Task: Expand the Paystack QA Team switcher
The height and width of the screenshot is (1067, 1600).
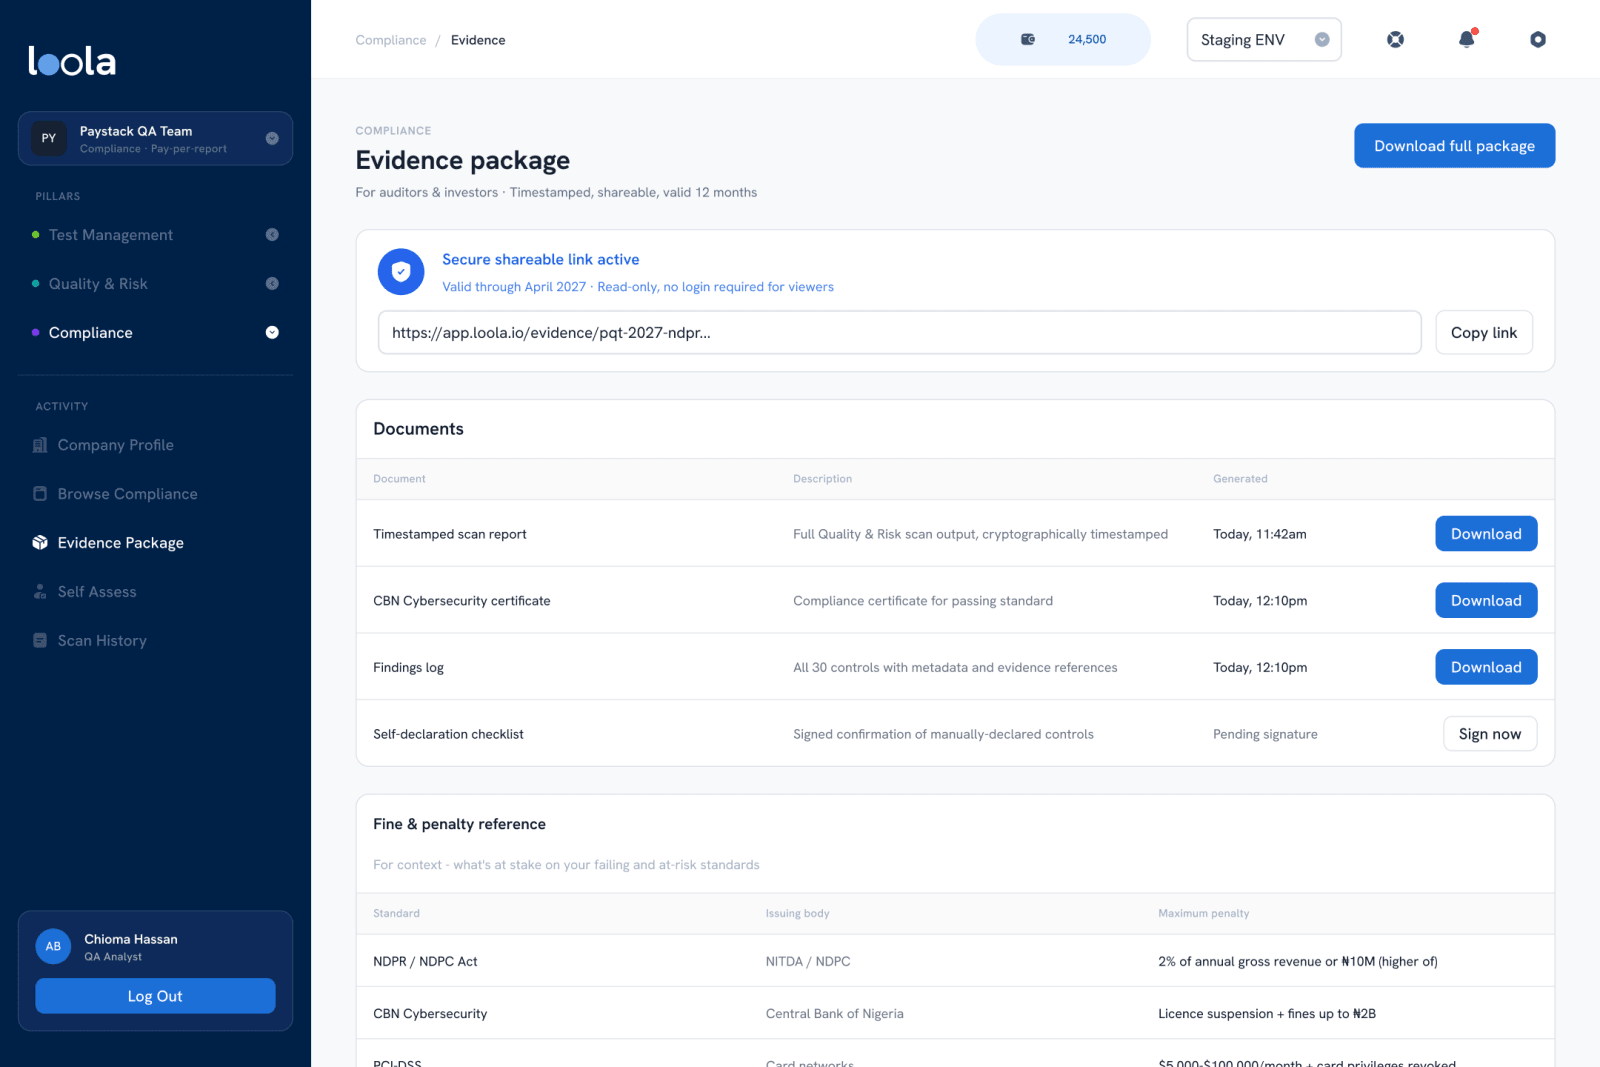Action: (272, 138)
